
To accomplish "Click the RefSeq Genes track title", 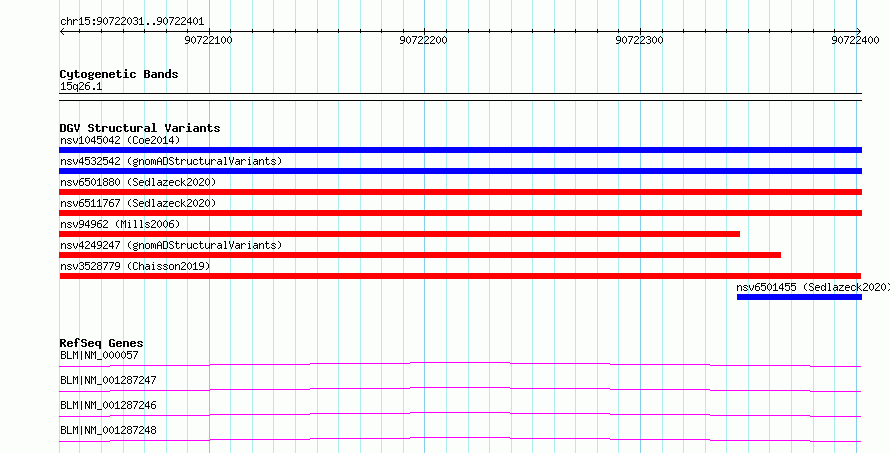I will [x=101, y=343].
